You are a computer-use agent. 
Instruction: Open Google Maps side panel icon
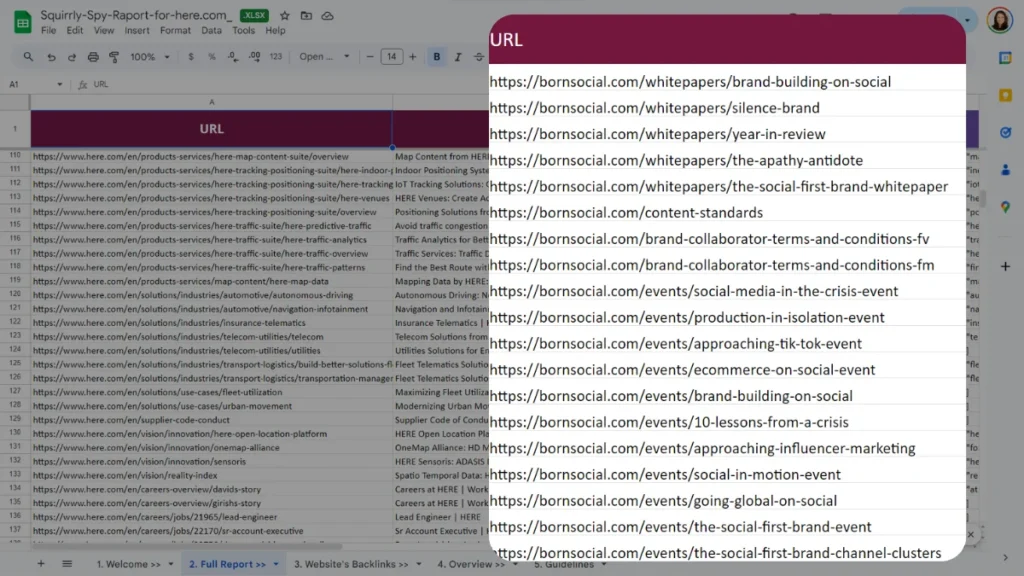(1005, 206)
